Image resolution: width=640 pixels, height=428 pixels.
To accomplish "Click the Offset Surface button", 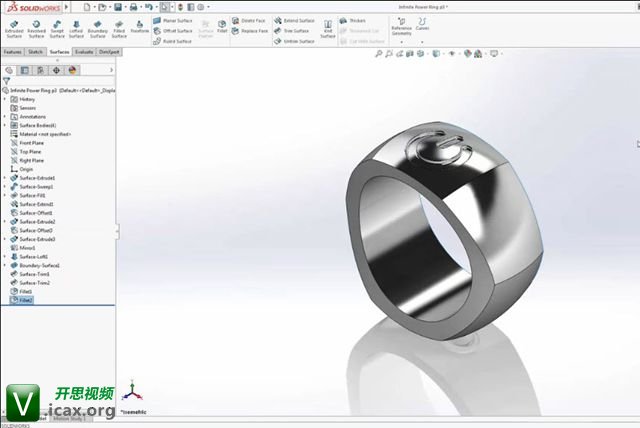I will [x=177, y=31].
